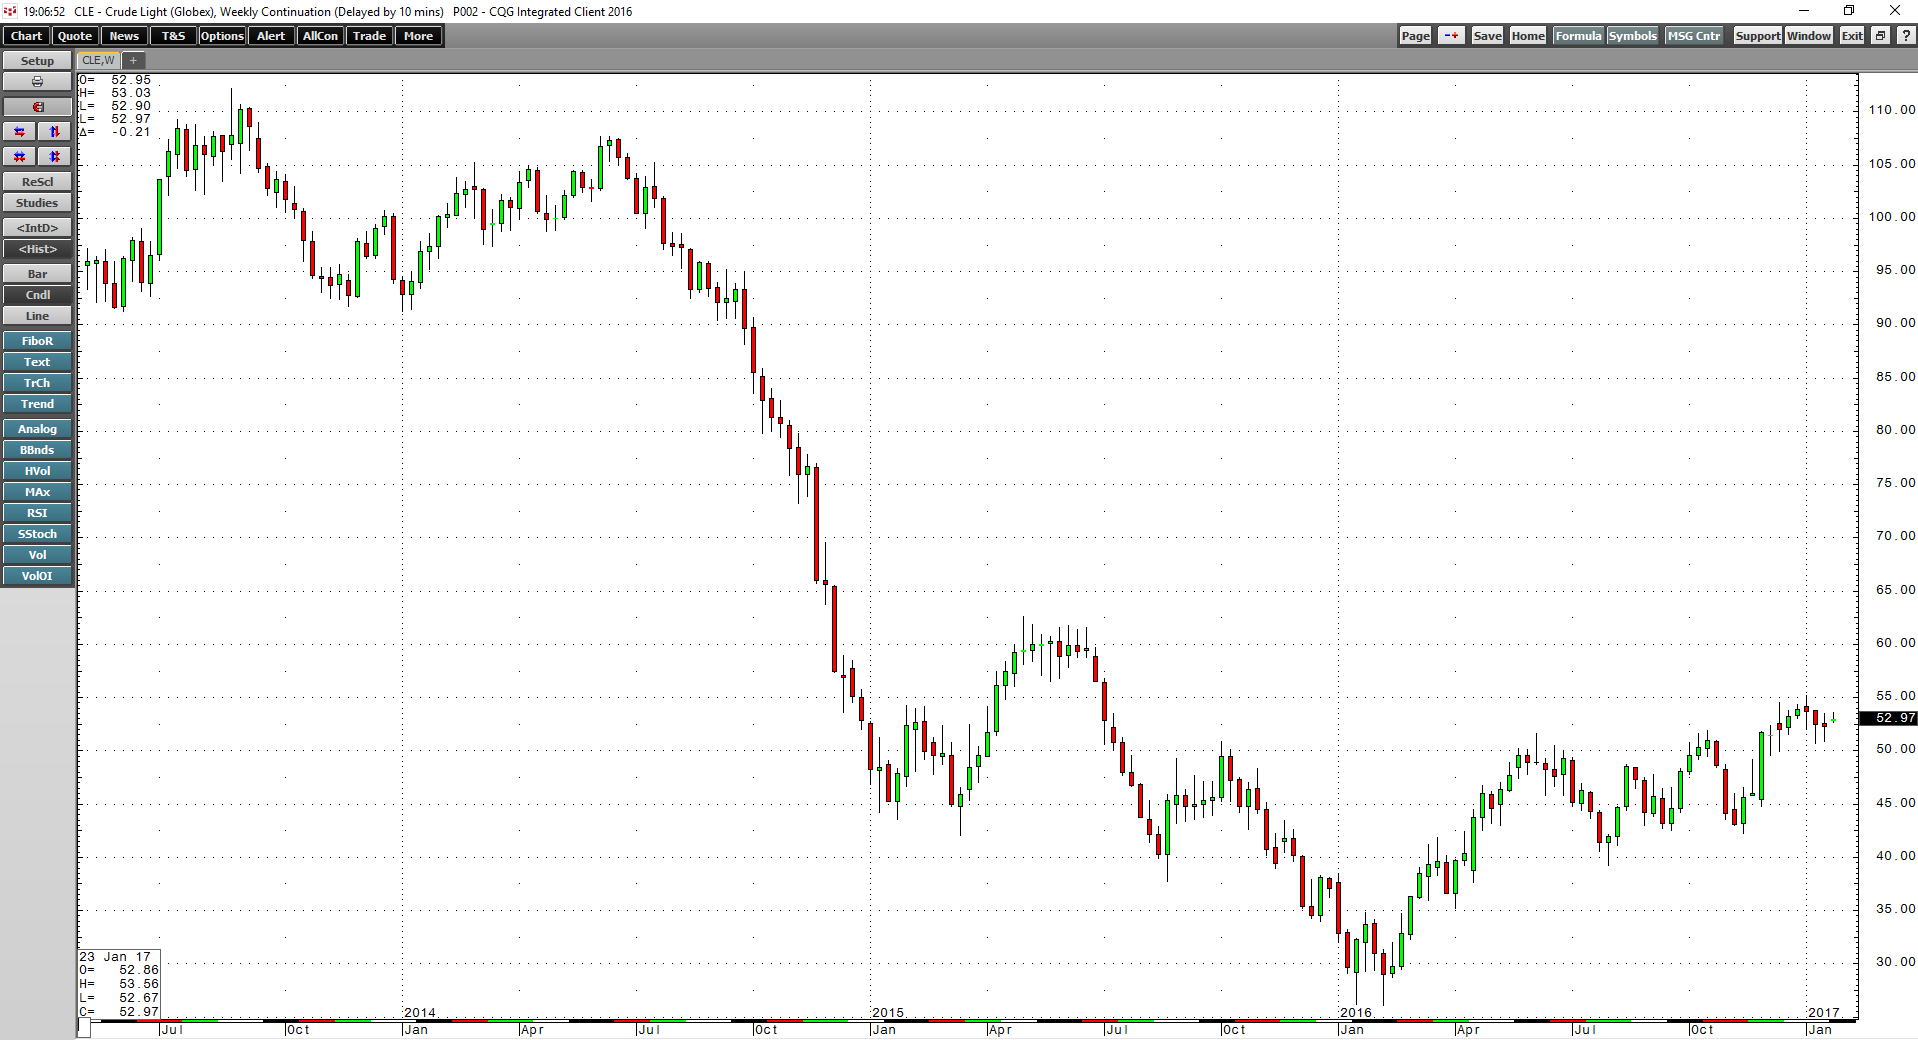1918x1040 pixels.
Task: Click the Save button
Action: 1487,36
